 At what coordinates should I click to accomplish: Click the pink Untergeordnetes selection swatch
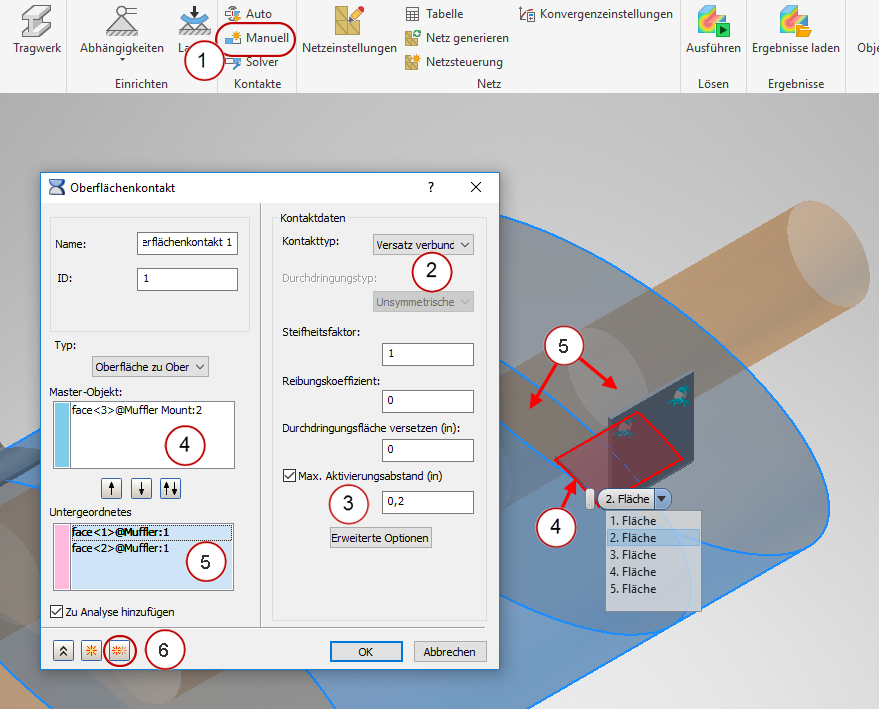tap(62, 557)
